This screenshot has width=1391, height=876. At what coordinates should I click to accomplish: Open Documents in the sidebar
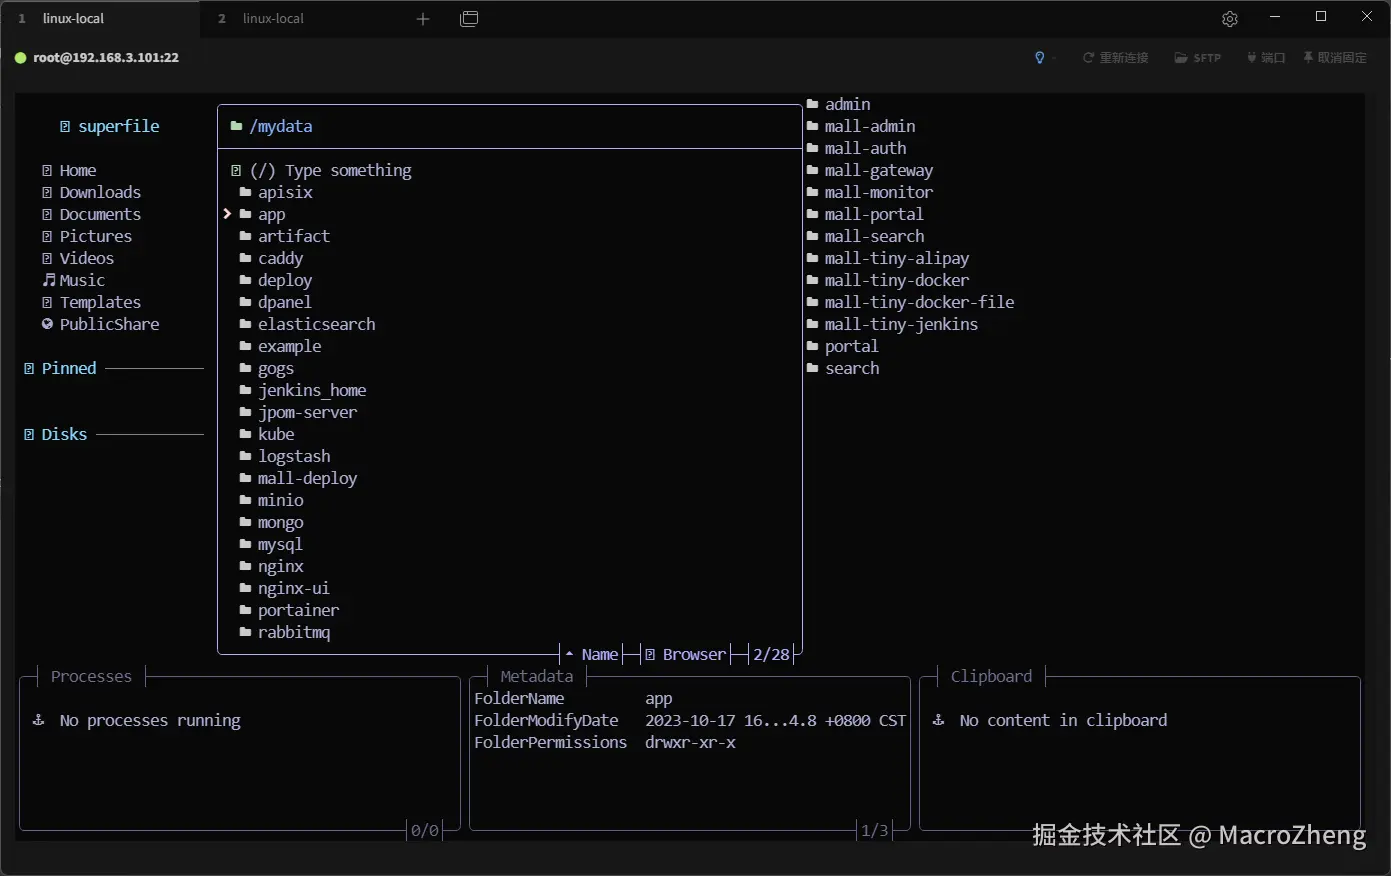(x=100, y=215)
